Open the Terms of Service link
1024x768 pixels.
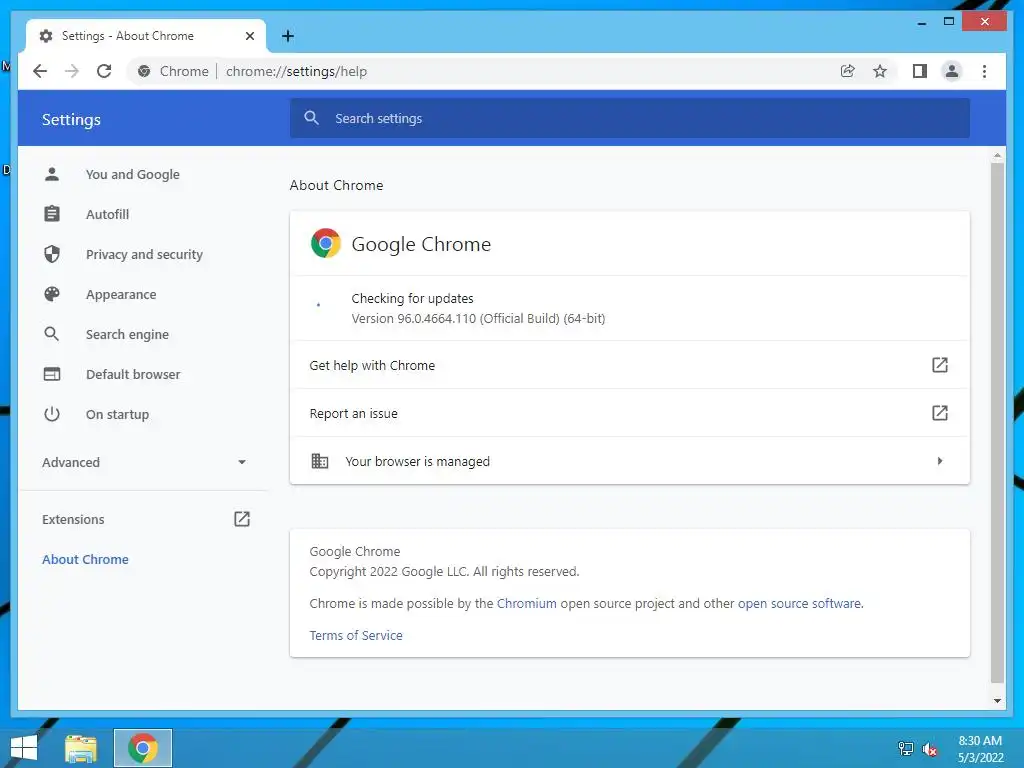tap(356, 635)
